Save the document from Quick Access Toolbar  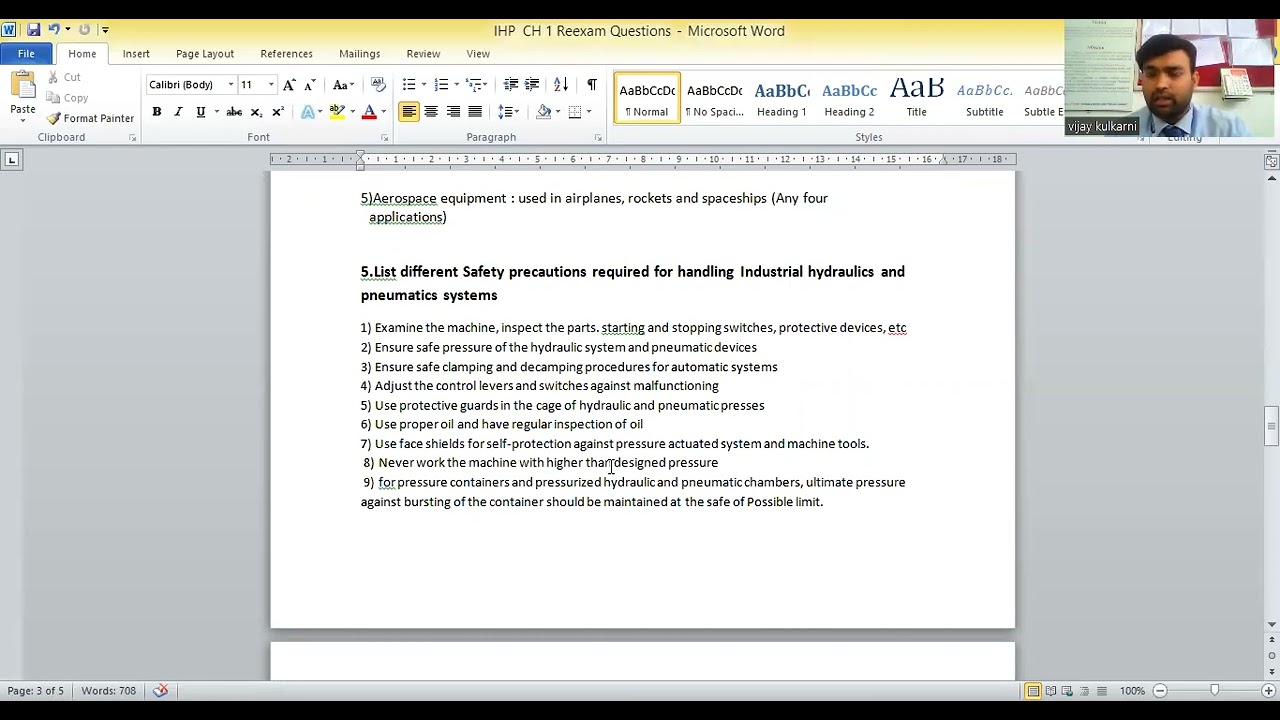(x=34, y=30)
